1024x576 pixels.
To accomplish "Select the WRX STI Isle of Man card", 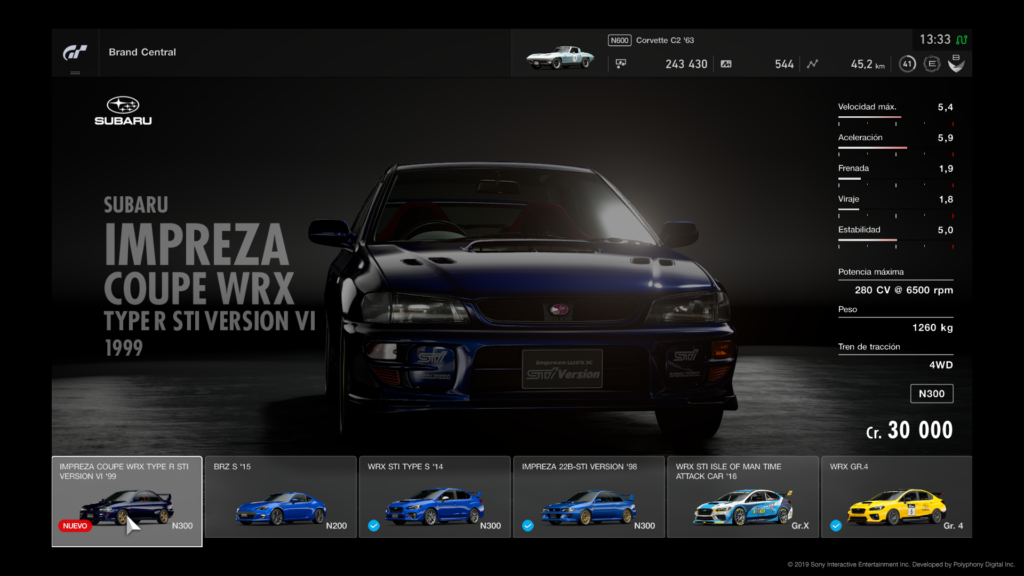I will tap(743, 497).
